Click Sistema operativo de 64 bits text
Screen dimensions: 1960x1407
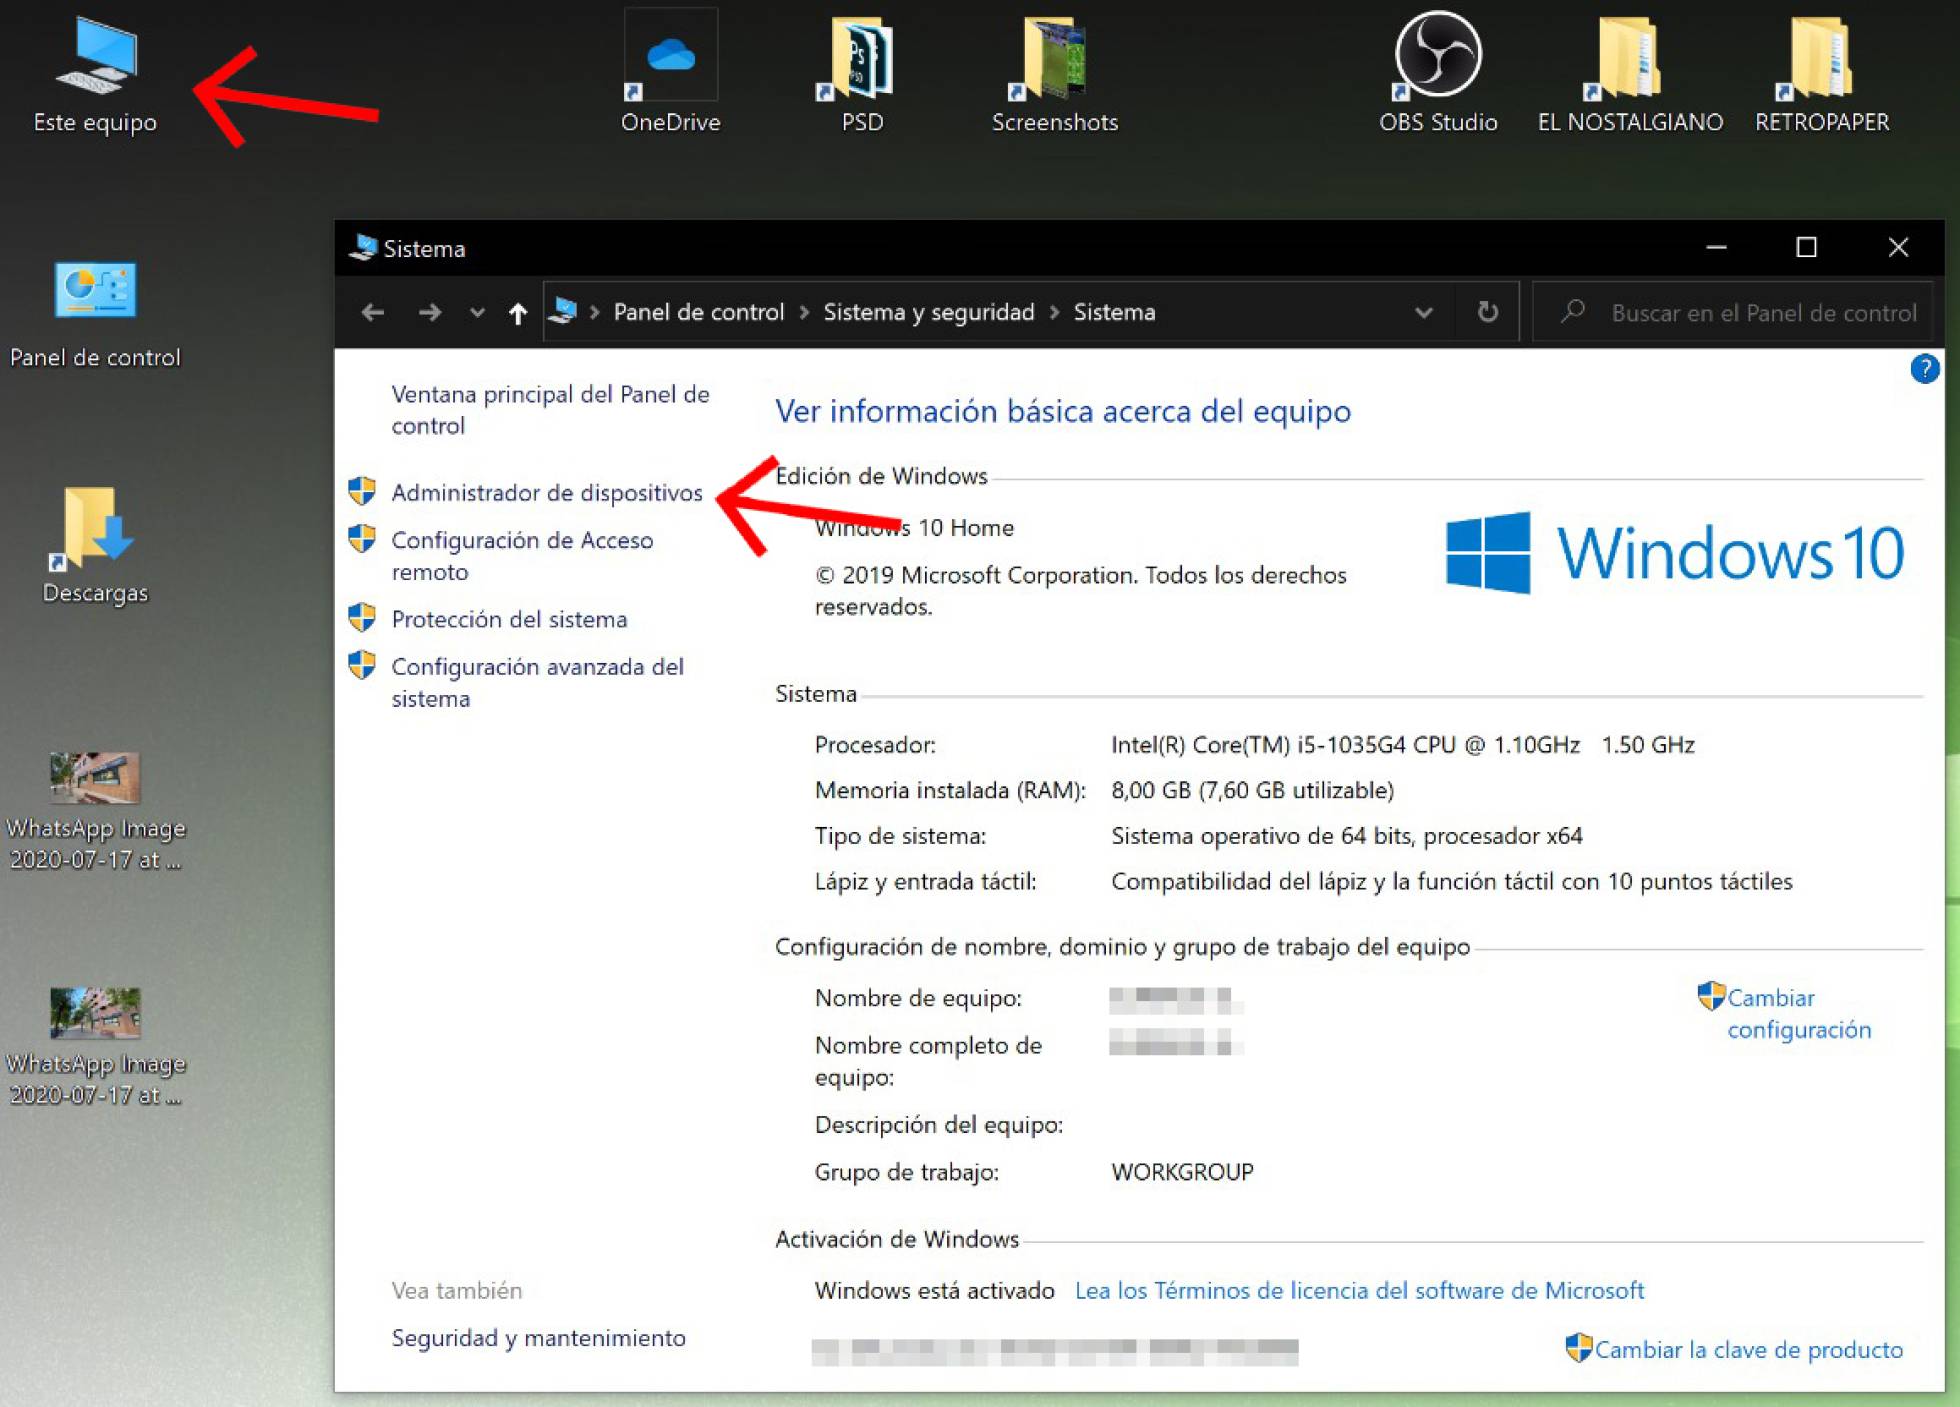(x=1346, y=835)
